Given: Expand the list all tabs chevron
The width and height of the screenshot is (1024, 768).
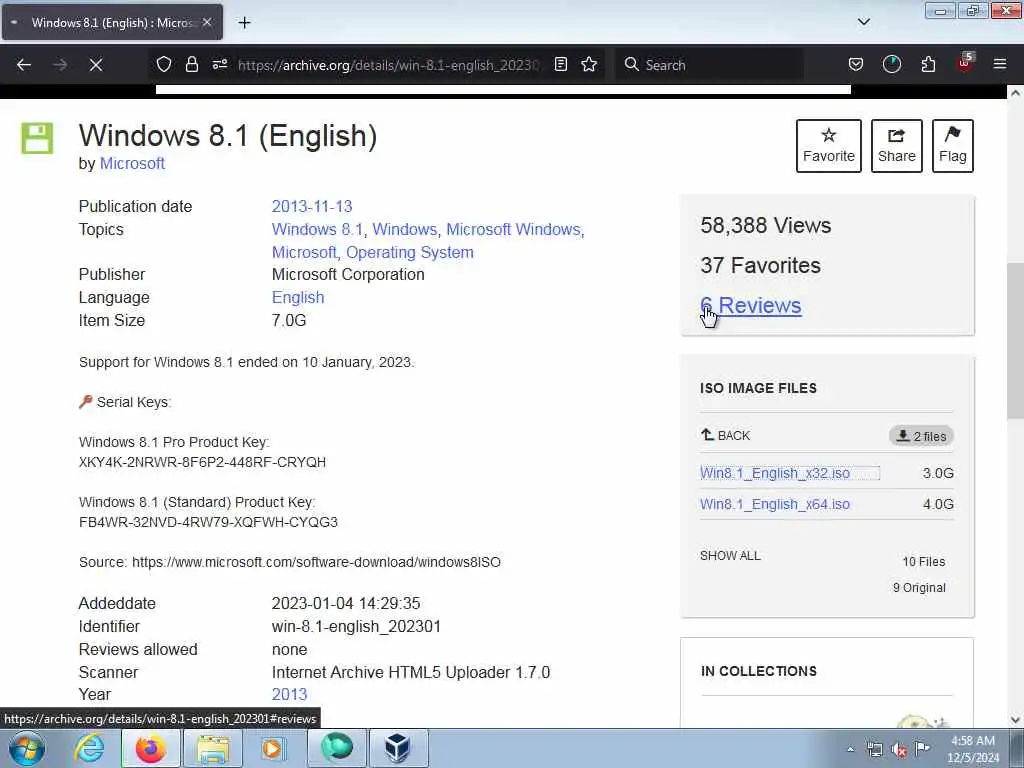Looking at the screenshot, I should [863, 22].
